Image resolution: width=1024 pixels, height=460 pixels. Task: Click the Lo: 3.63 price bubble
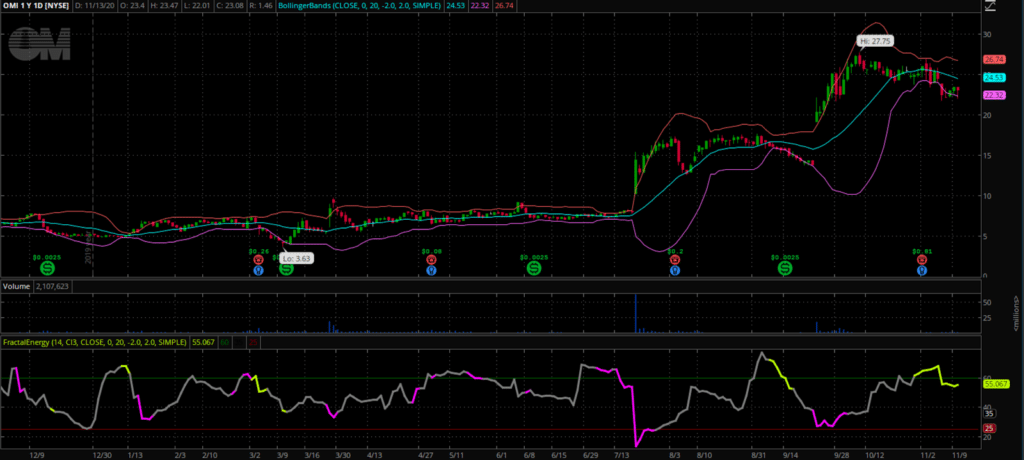click(297, 258)
